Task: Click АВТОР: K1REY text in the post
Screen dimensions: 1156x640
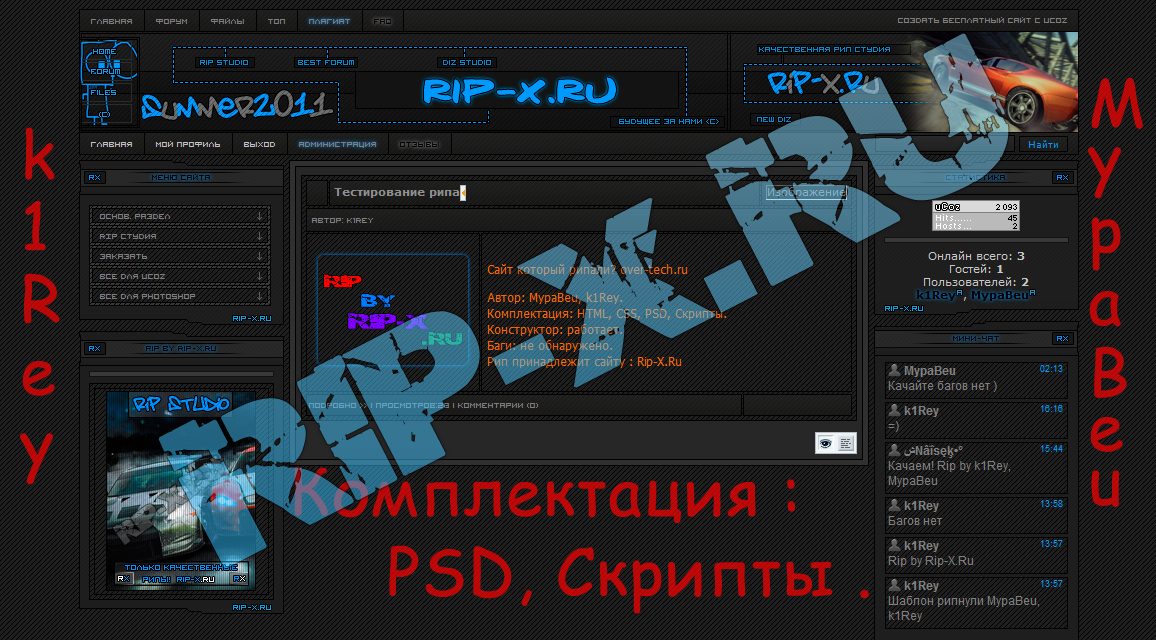Action: click(342, 220)
